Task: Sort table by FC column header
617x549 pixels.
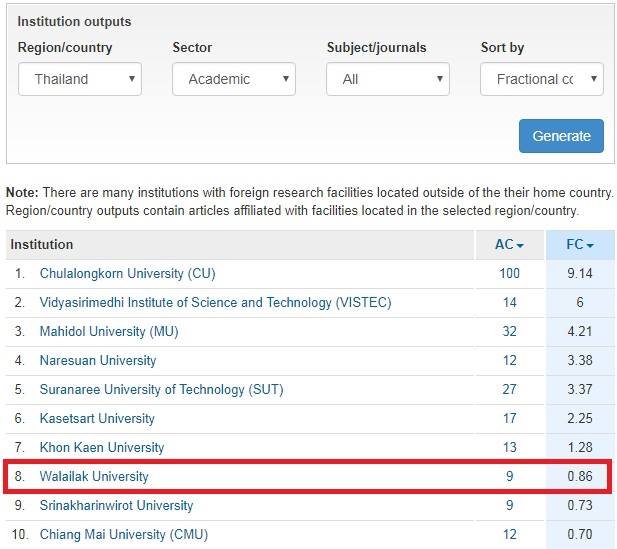Action: click(x=580, y=245)
